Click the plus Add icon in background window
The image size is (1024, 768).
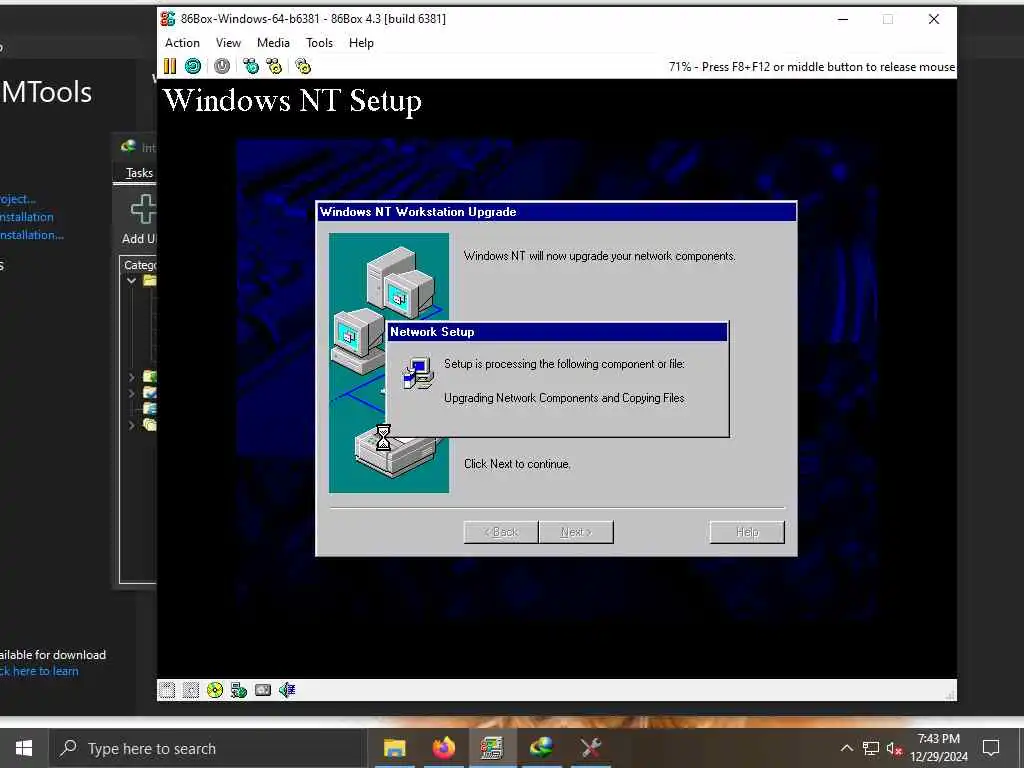[143, 209]
